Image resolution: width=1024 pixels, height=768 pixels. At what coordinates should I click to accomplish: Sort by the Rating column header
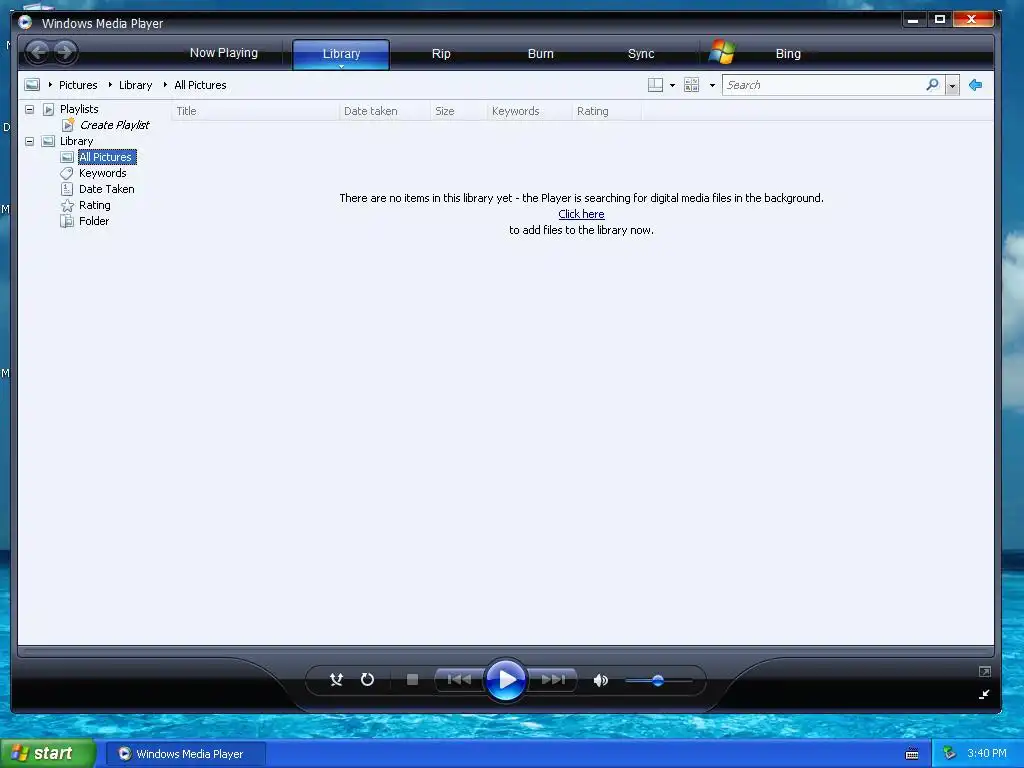click(607, 111)
